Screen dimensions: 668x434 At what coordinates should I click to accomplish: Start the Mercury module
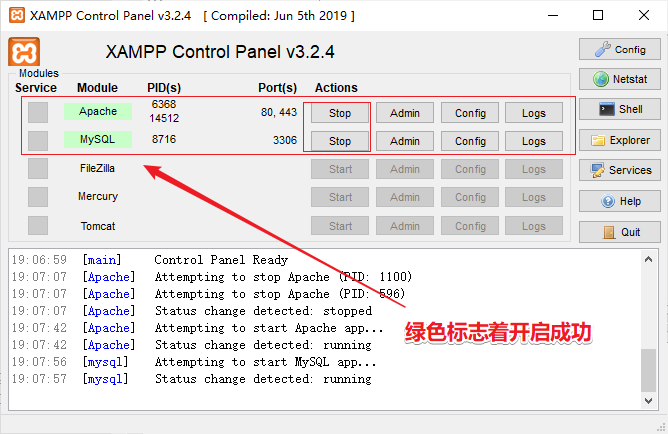point(340,197)
